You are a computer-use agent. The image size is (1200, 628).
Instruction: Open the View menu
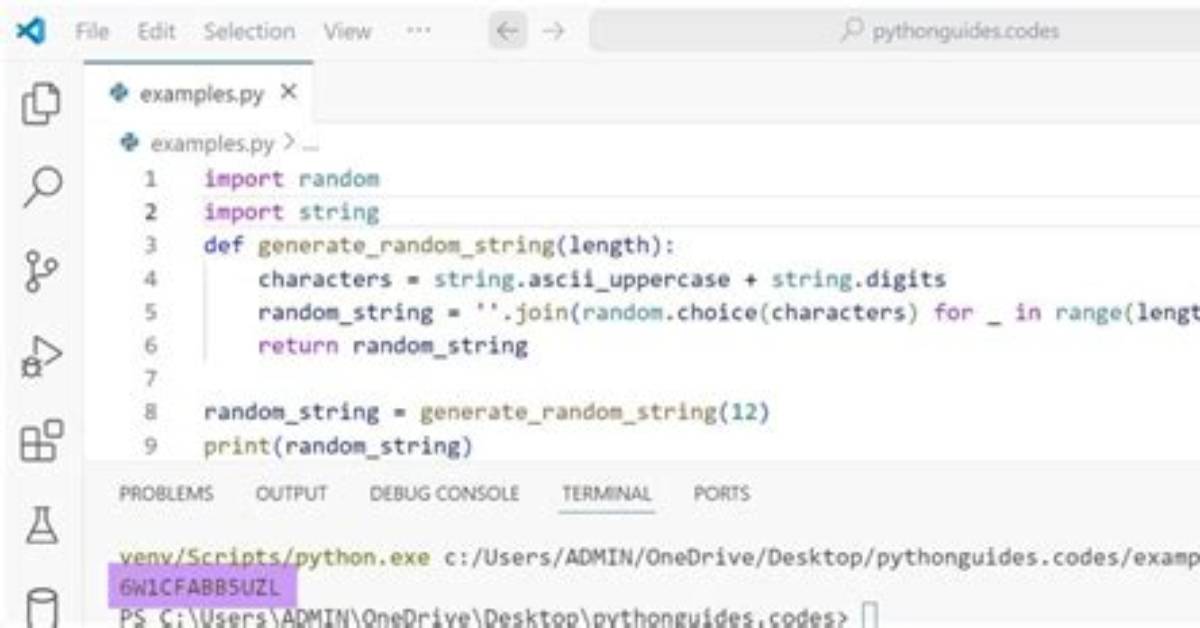coord(347,31)
